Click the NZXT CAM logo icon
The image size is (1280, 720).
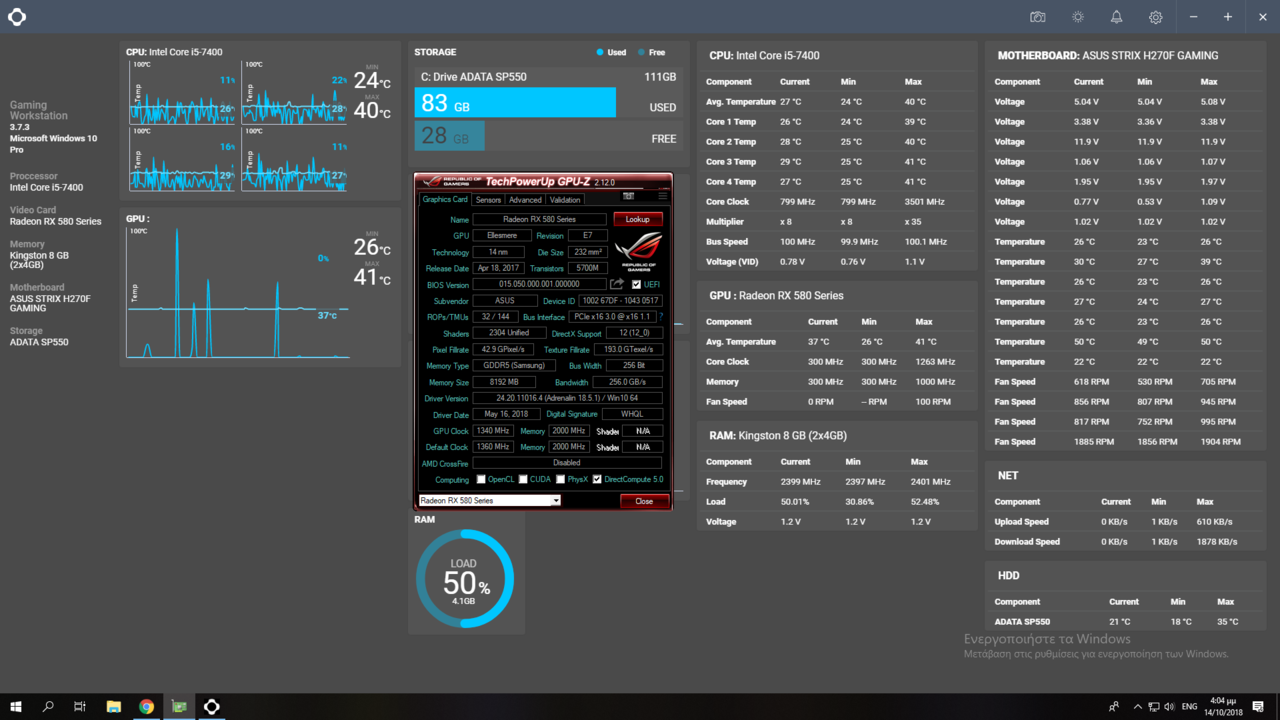pyautogui.click(x=17, y=17)
